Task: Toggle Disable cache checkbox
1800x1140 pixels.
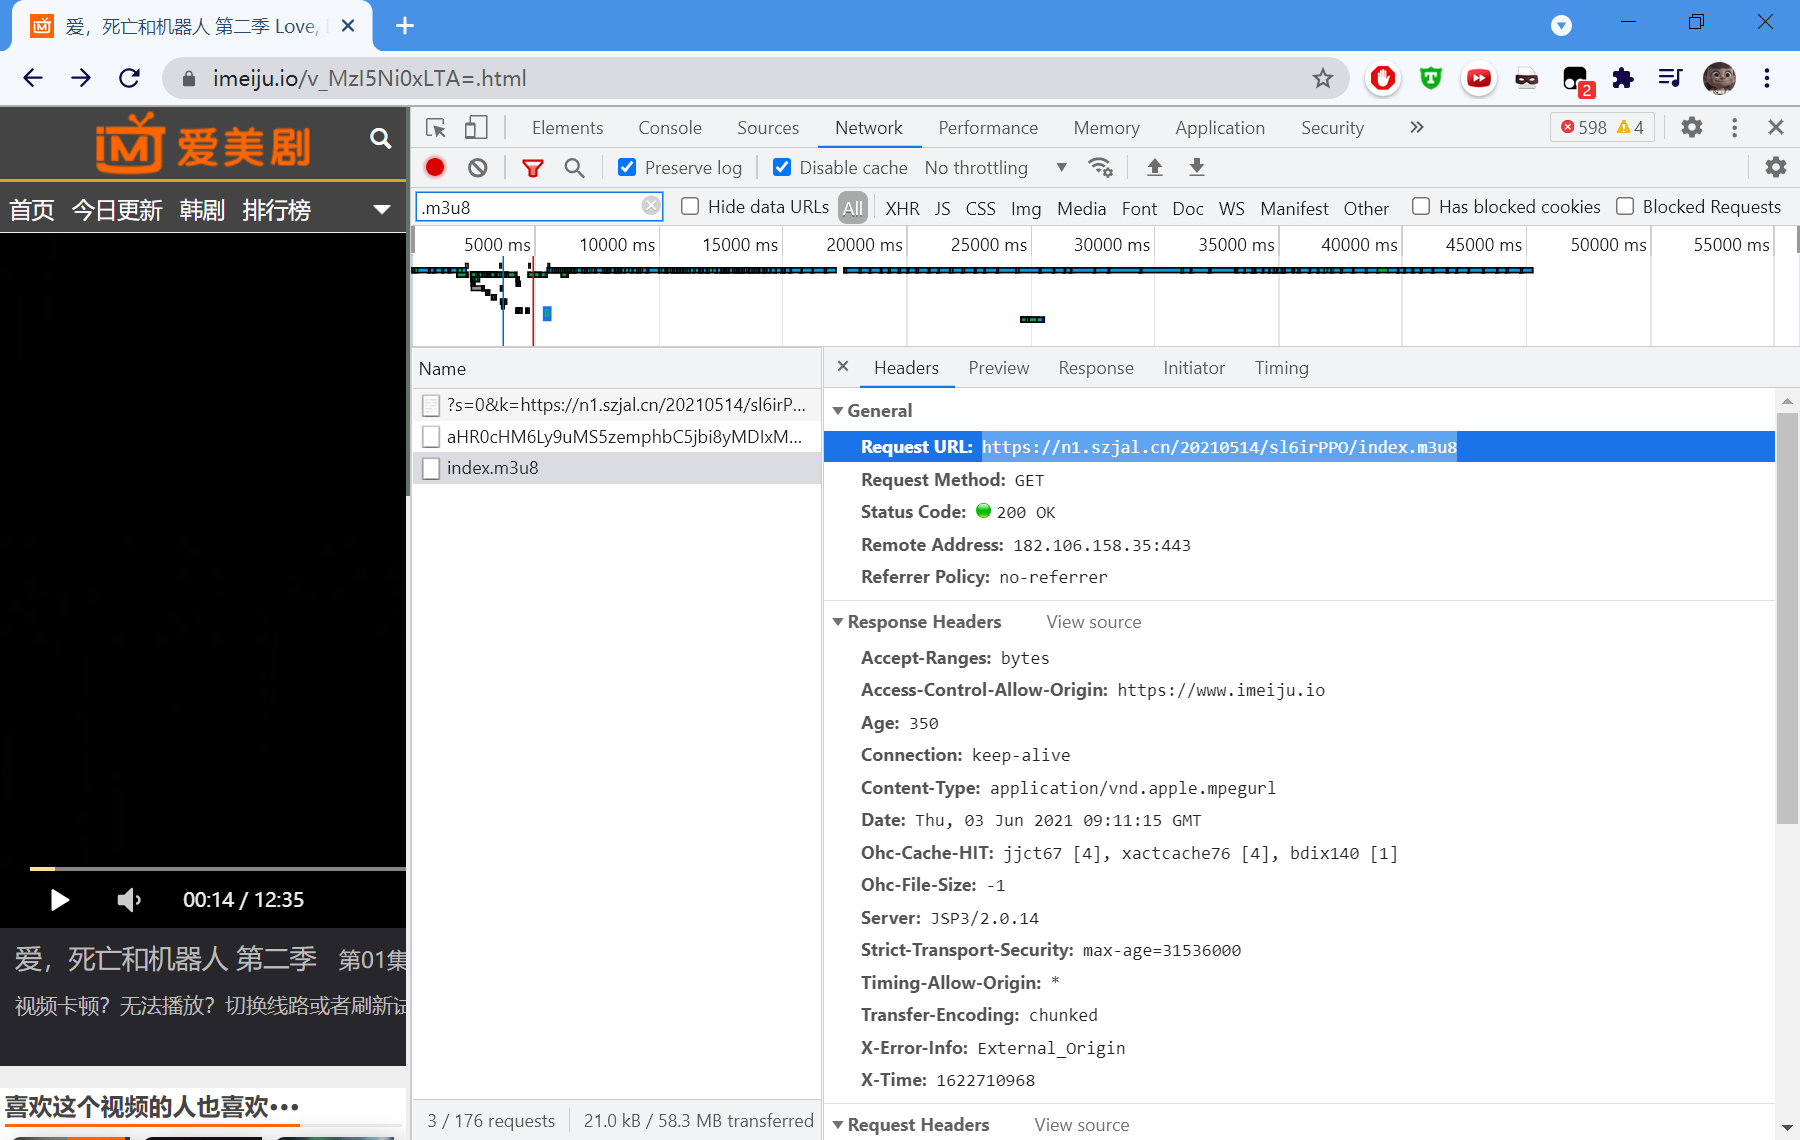Action: coord(782,167)
